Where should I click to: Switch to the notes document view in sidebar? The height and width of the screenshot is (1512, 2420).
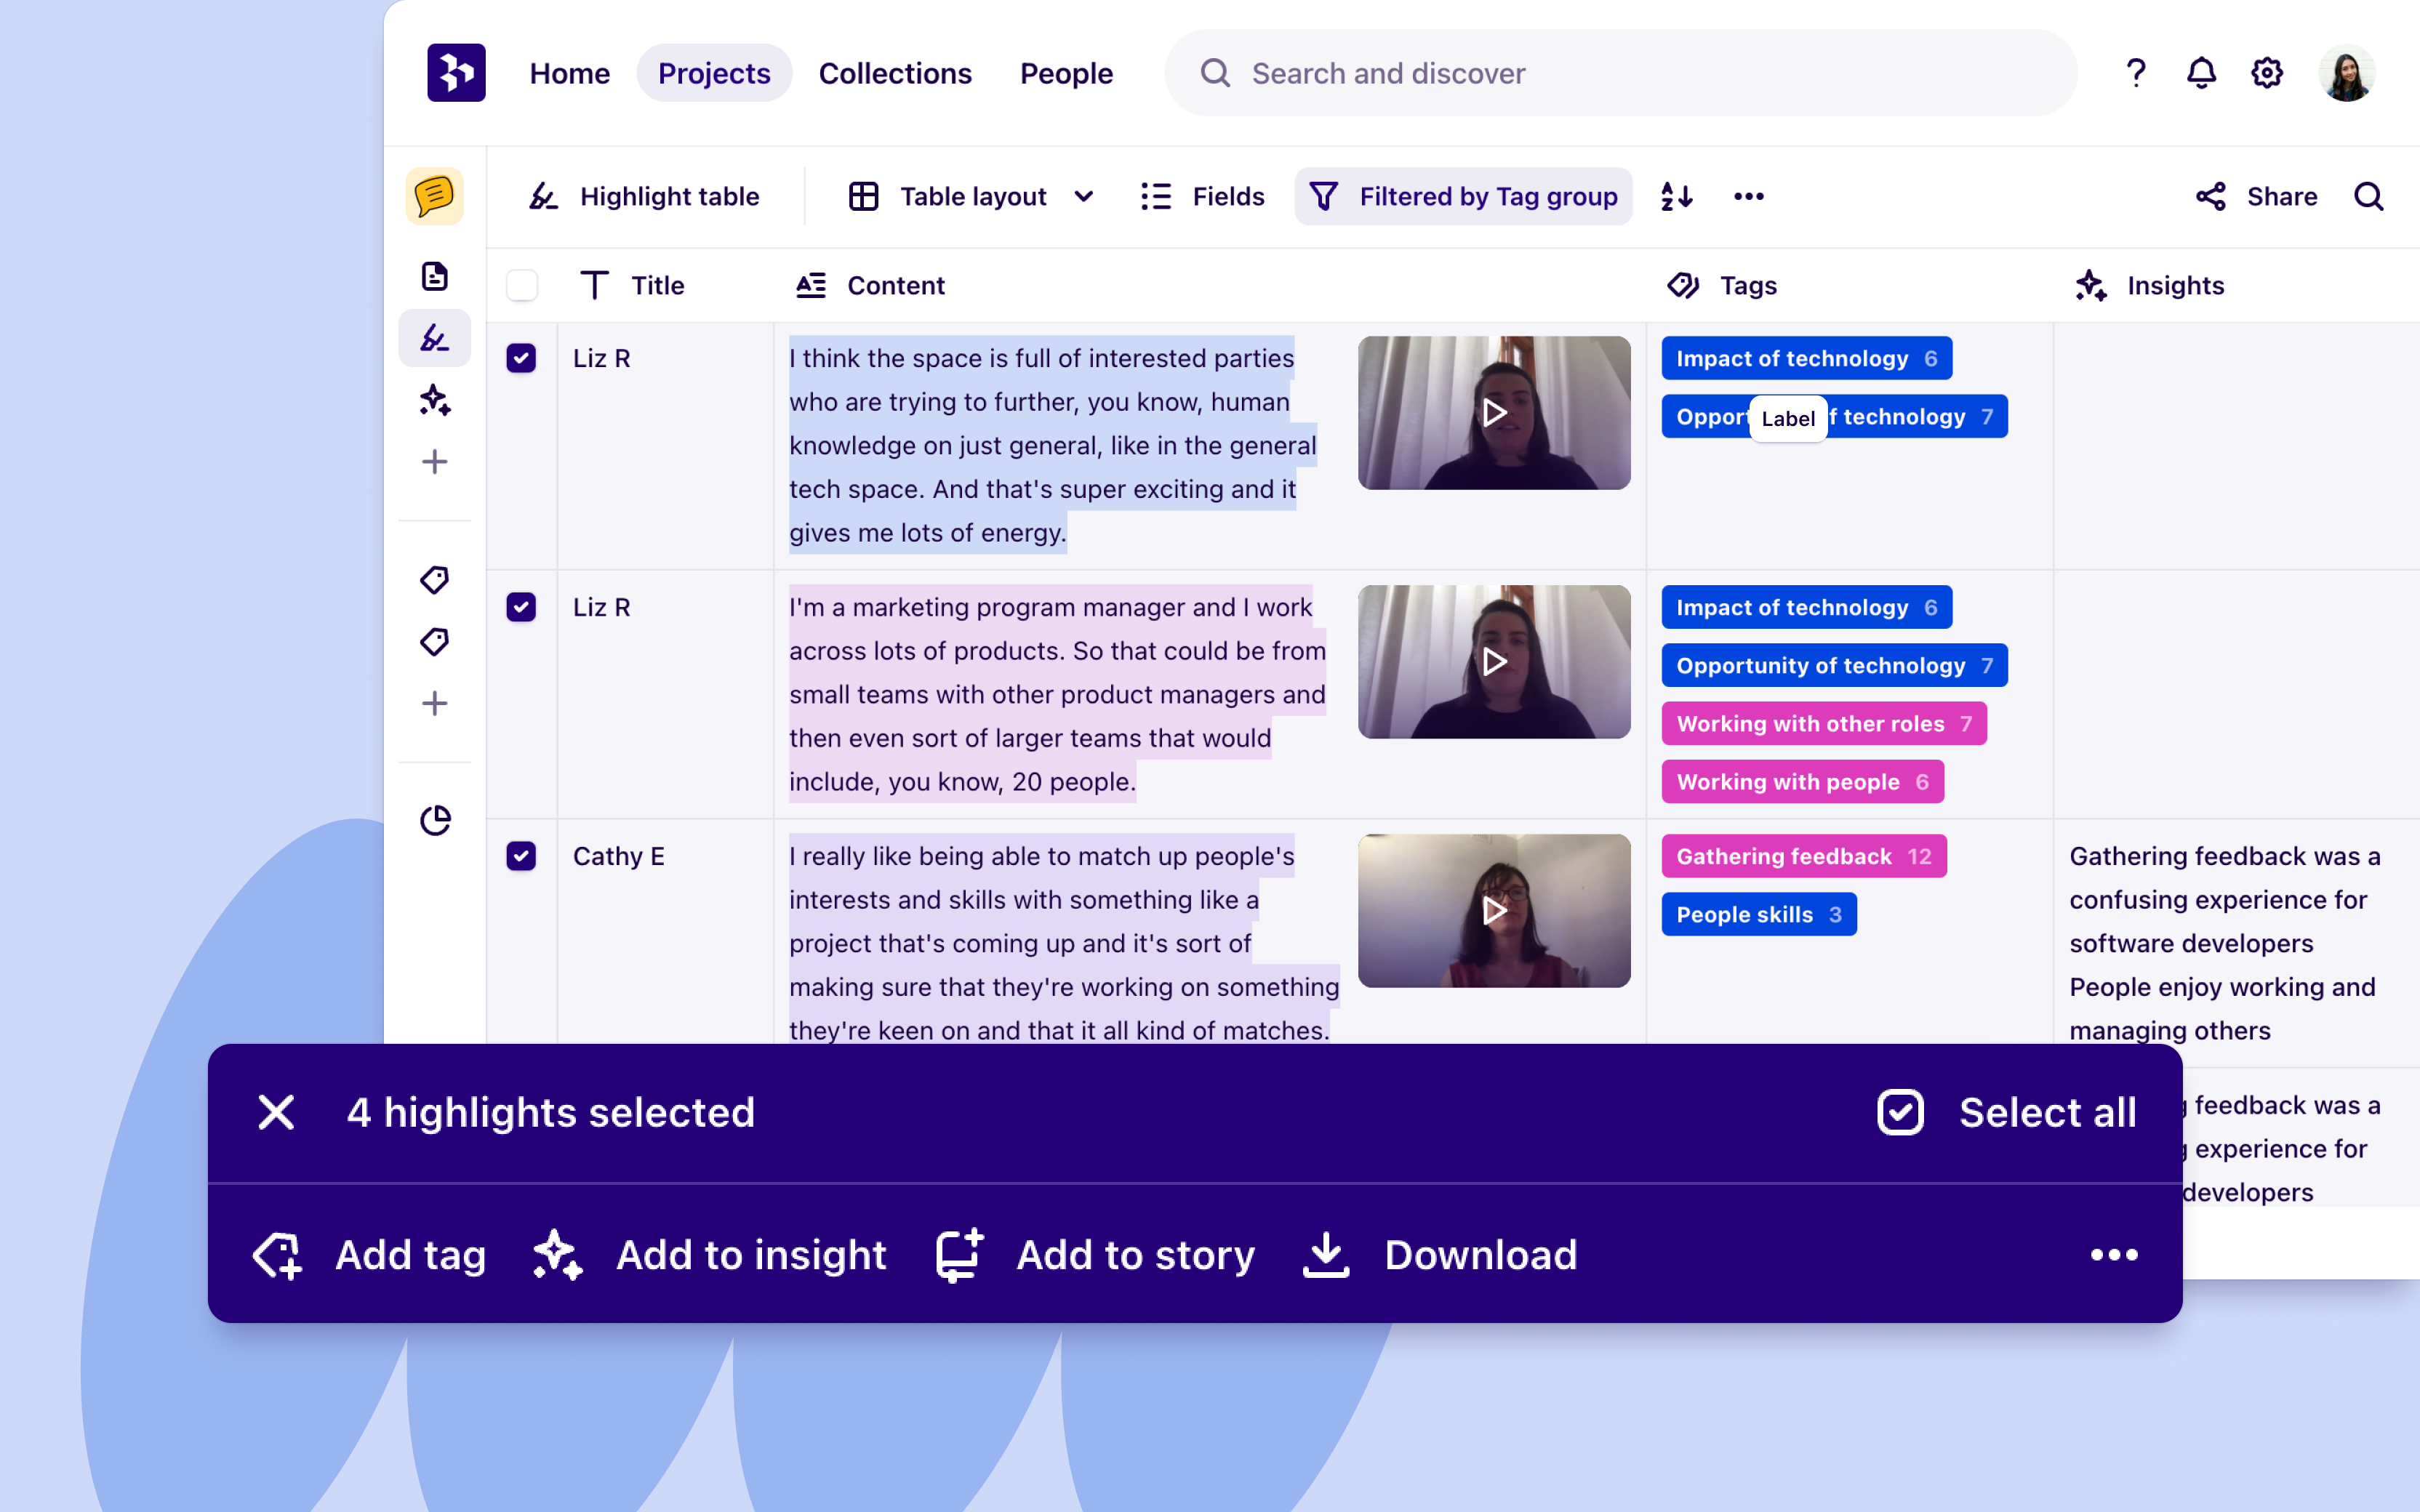[434, 277]
